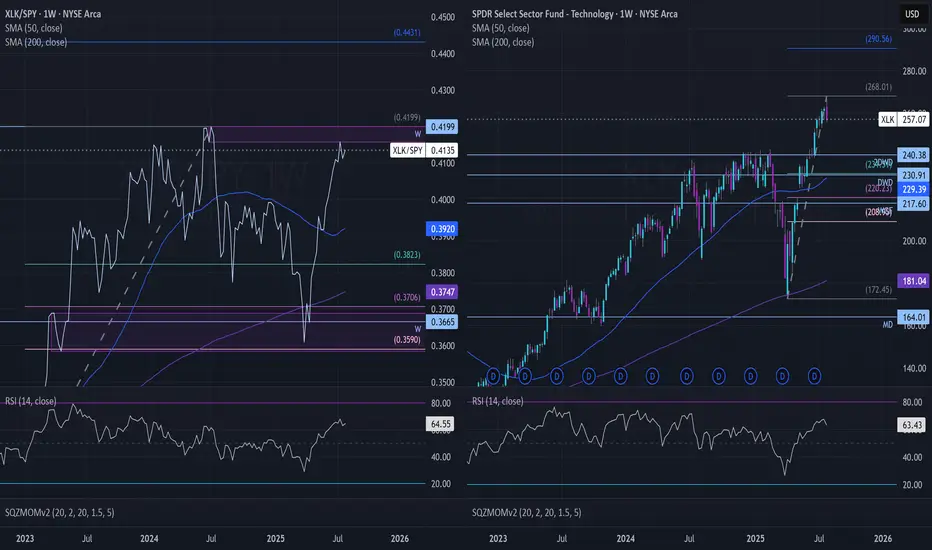
Task: Select the MD level label near 164.01
Action: [x=887, y=325]
